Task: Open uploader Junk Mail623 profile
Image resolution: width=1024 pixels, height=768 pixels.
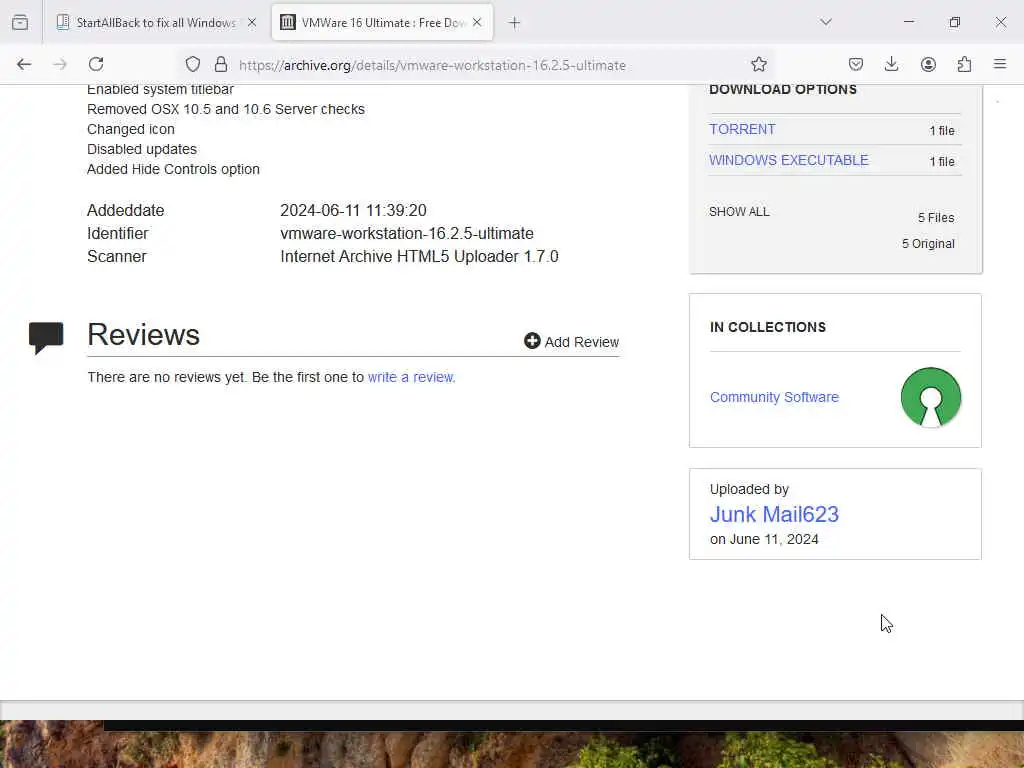Action: click(774, 515)
